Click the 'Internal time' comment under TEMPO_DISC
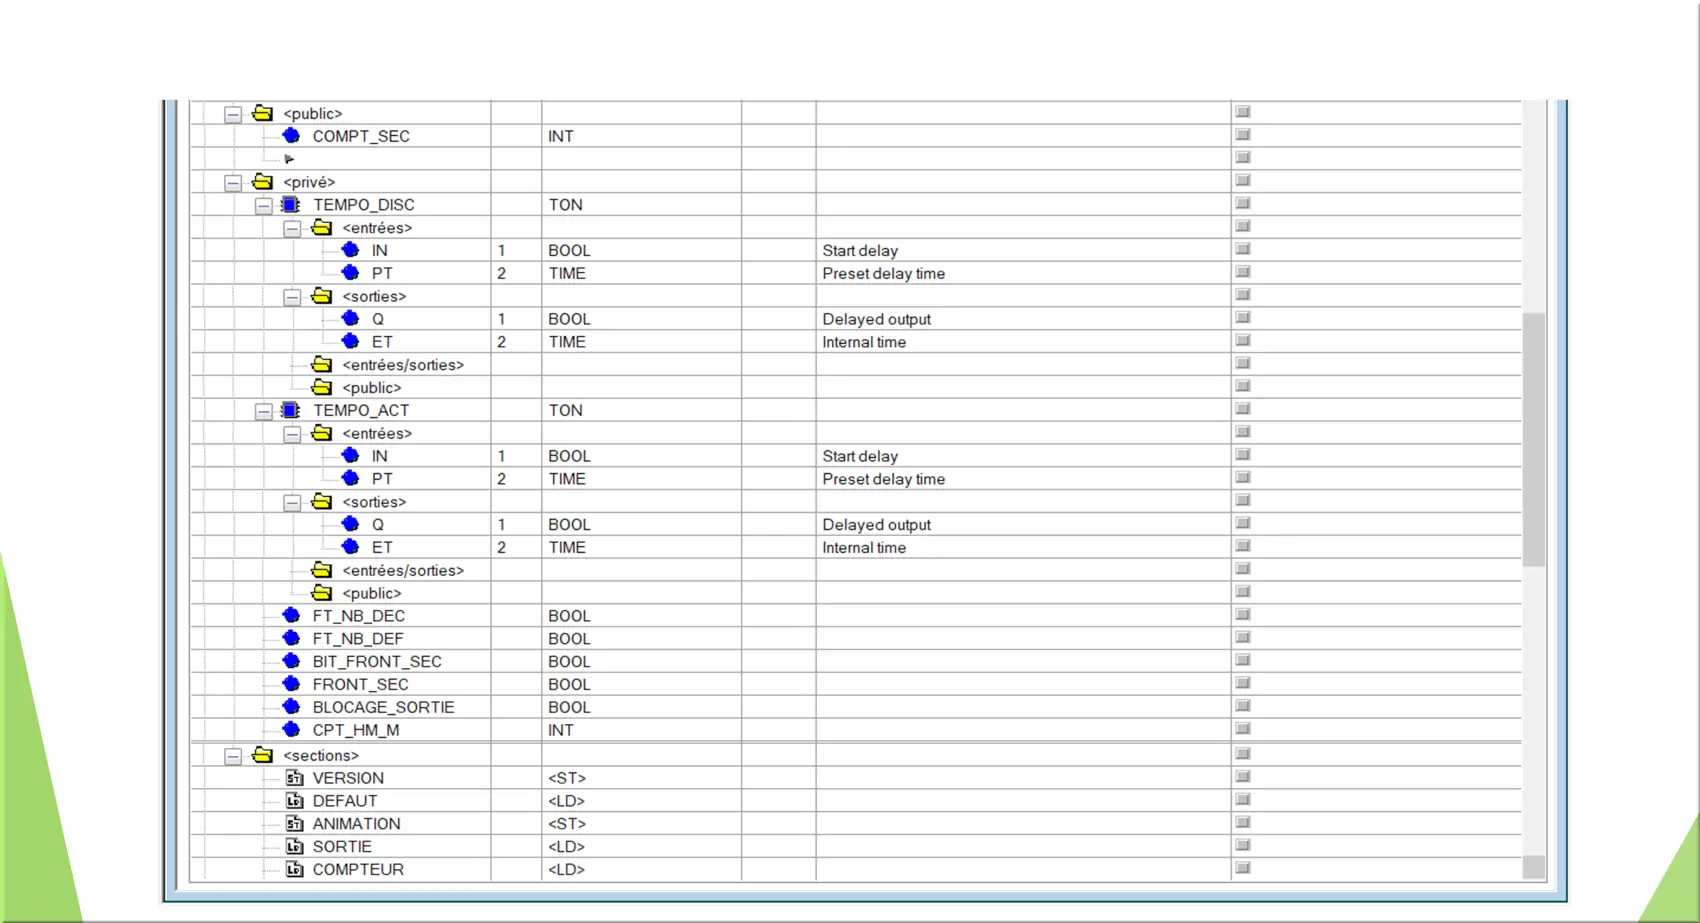 click(864, 342)
